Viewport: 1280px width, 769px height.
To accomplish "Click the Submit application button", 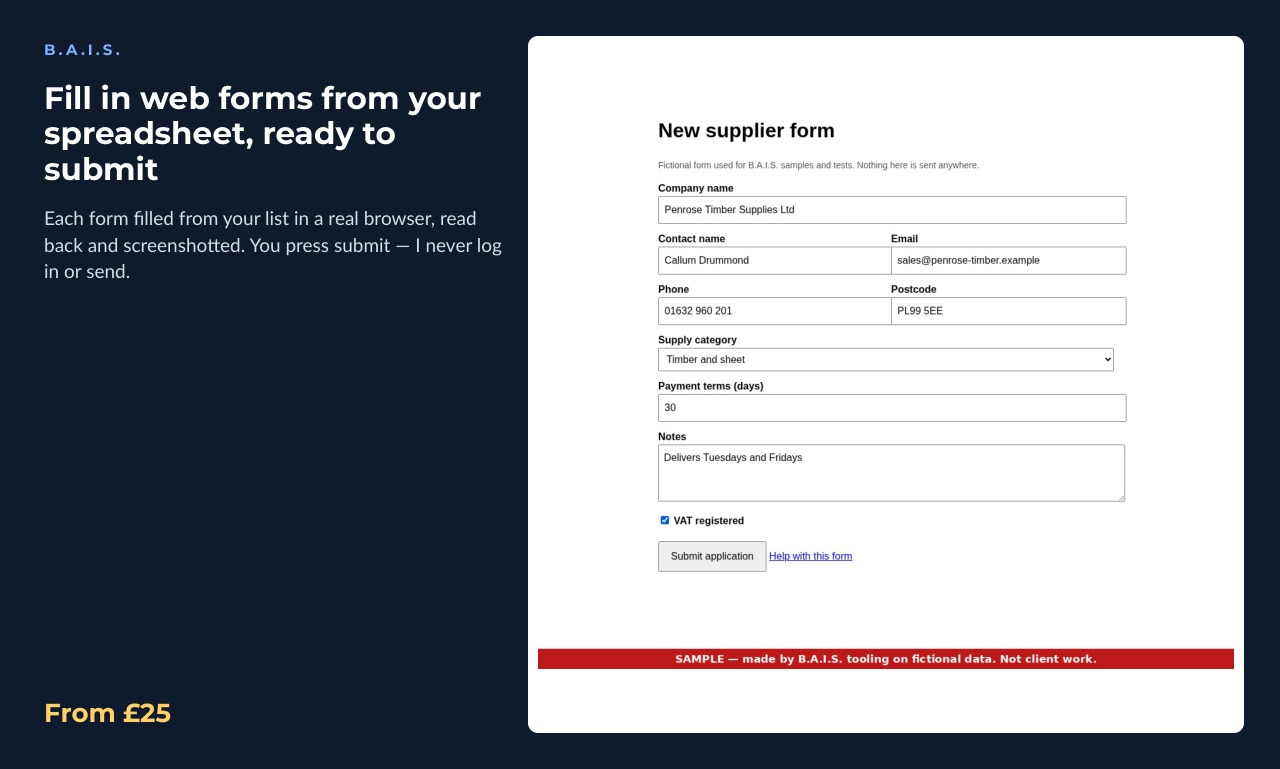I will [x=712, y=556].
